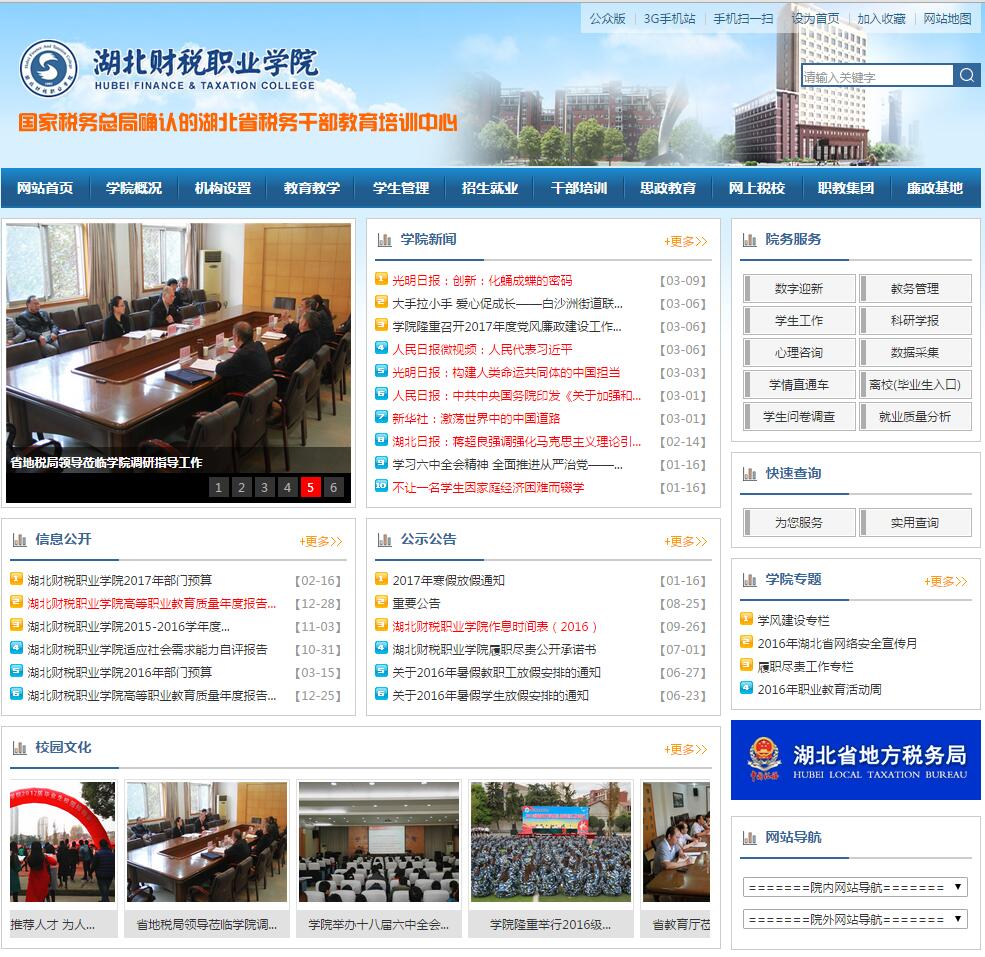Click the 公示公告 section chart icon

pos(384,540)
